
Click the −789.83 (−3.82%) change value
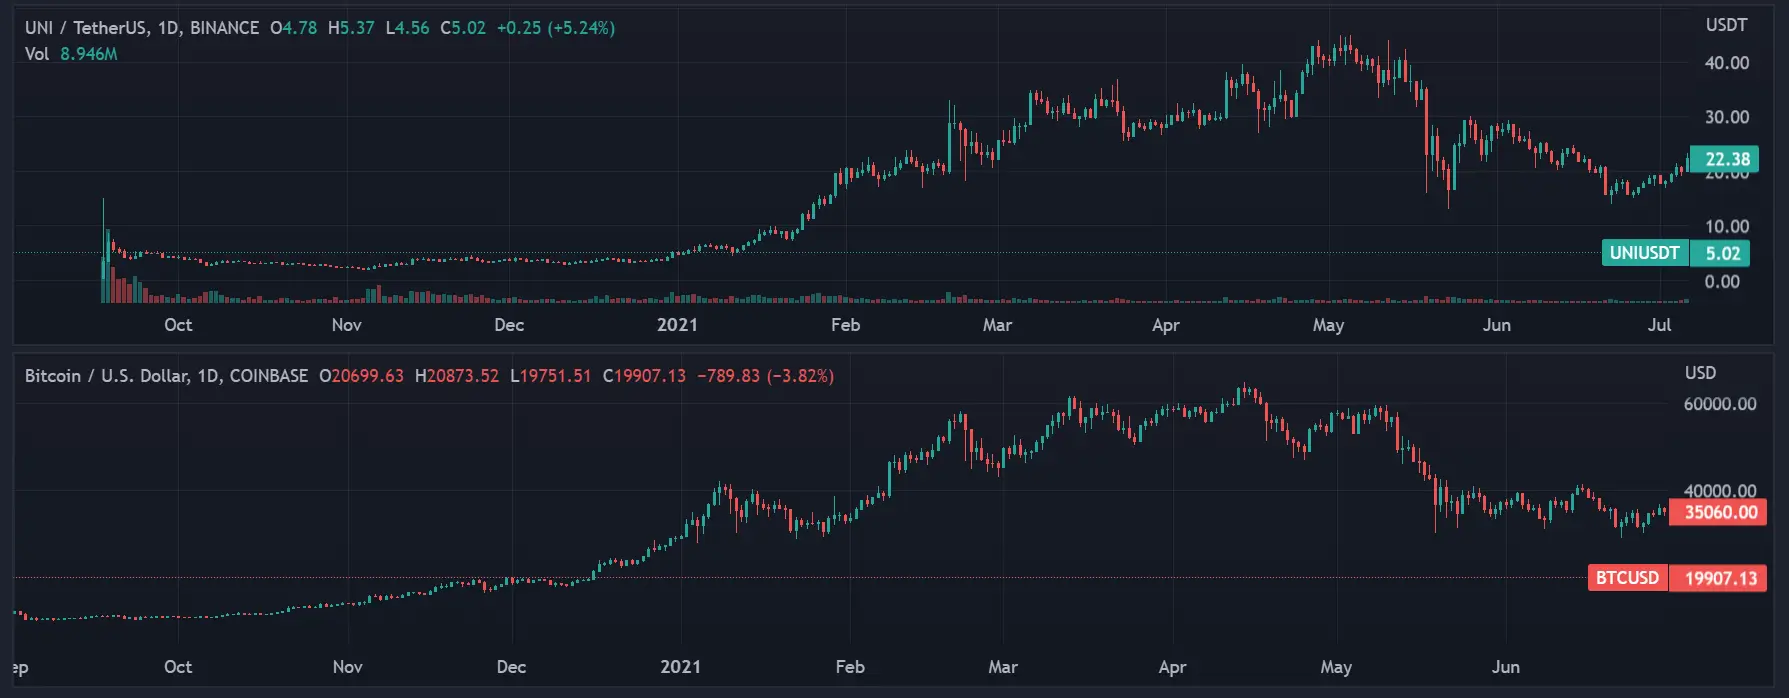tap(765, 376)
